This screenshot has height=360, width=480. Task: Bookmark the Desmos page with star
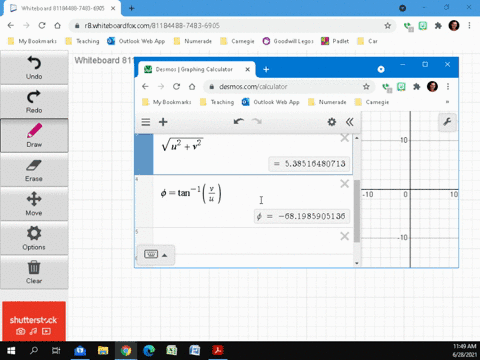pos(366,87)
